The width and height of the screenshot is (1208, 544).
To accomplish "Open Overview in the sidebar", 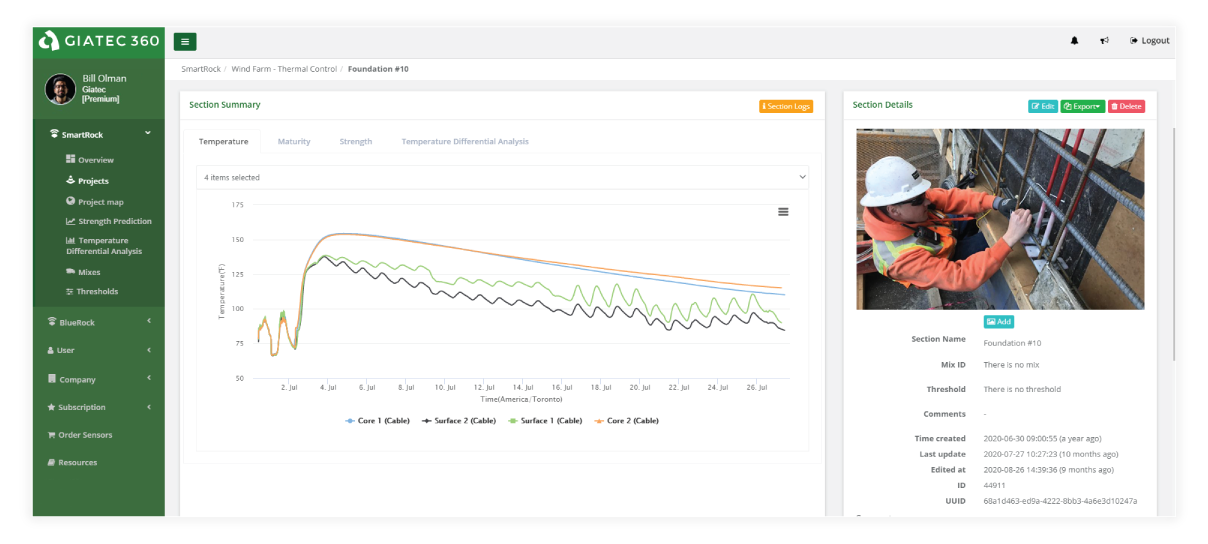I will click(x=95, y=160).
